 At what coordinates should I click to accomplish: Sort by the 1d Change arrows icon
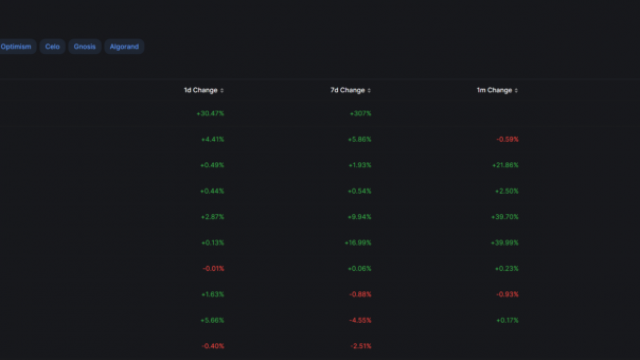tap(222, 90)
